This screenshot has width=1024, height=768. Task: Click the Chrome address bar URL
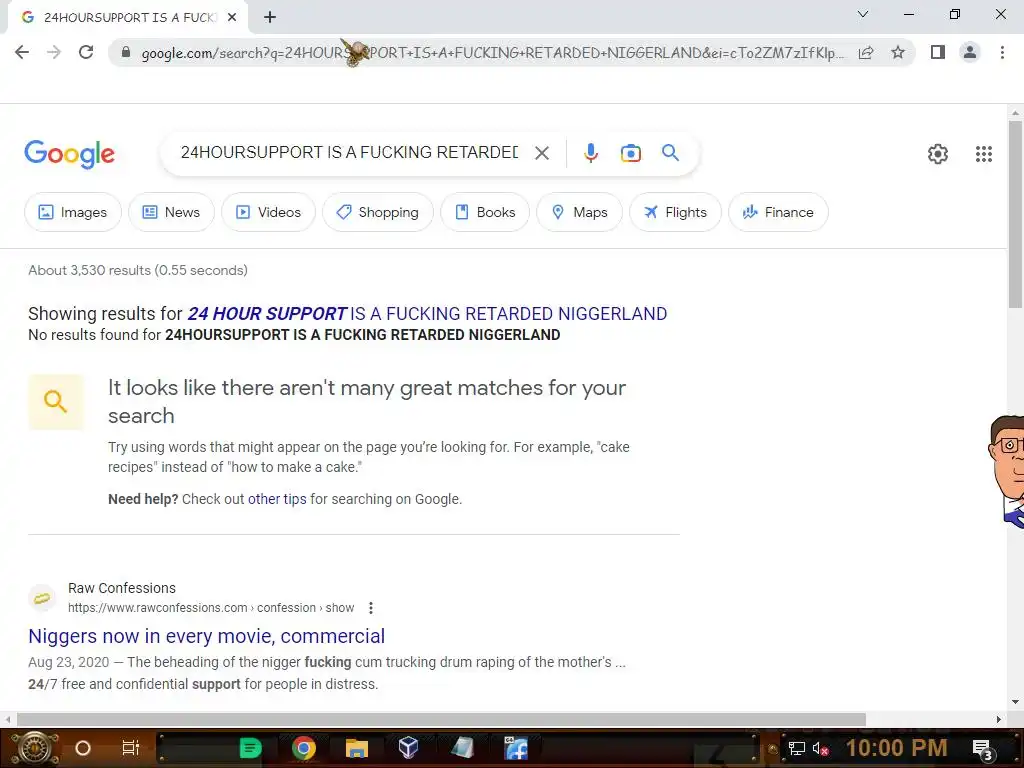(492, 53)
